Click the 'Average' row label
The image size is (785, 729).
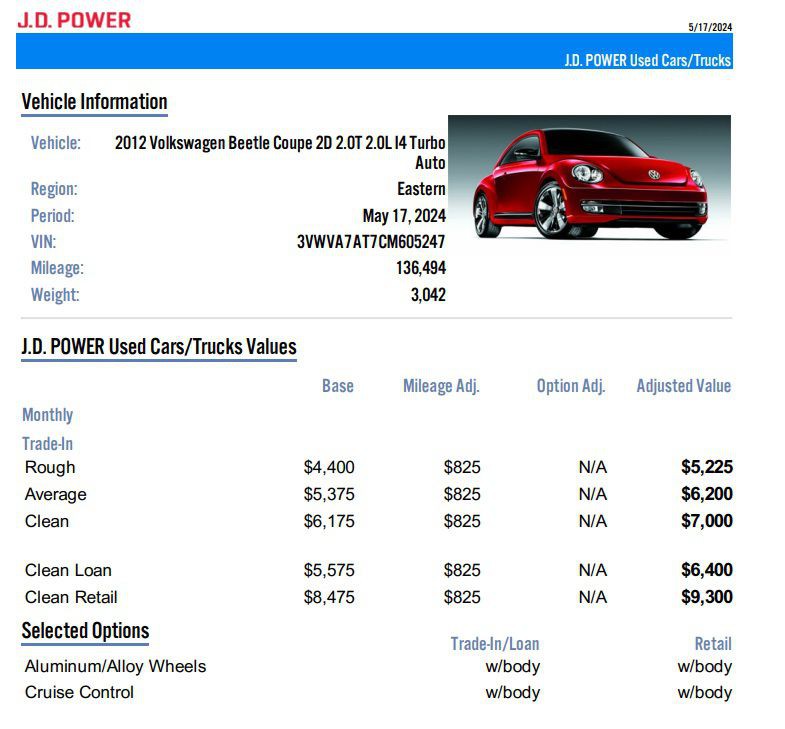(x=56, y=494)
